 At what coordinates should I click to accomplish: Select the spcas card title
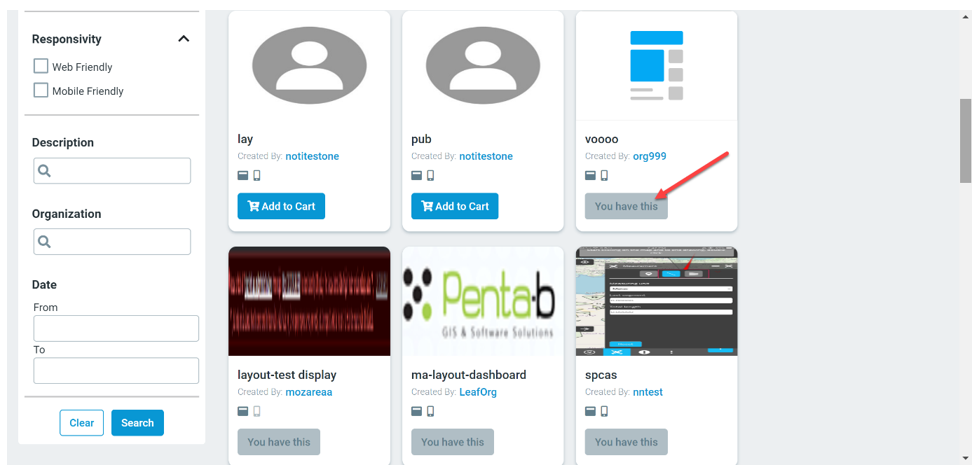(601, 375)
